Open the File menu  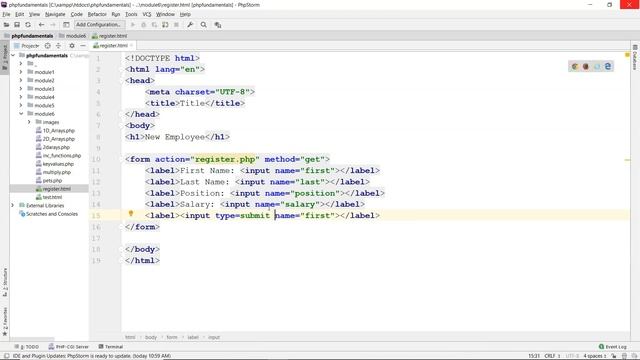pos(7,14)
